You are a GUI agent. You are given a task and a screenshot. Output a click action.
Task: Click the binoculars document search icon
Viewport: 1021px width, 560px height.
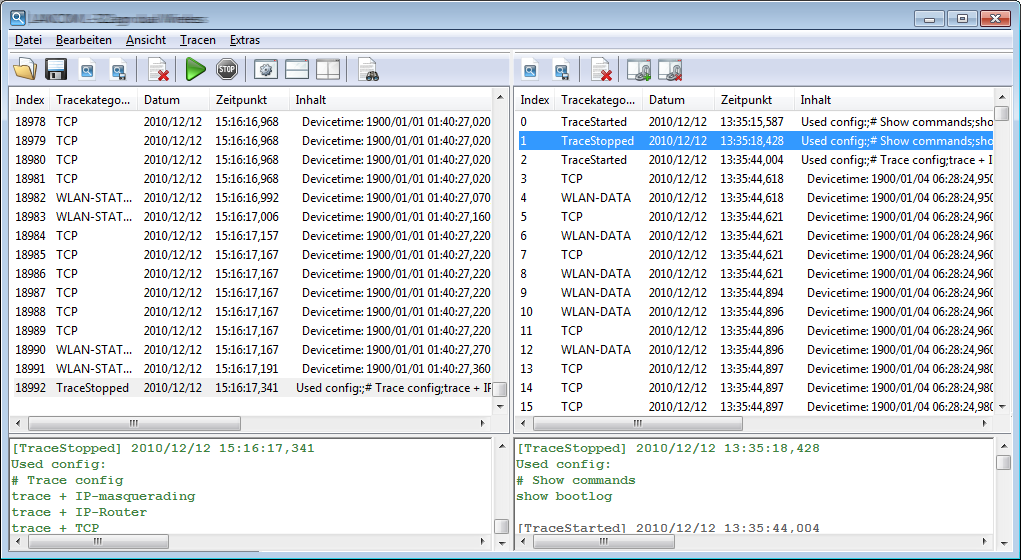[x=368, y=69]
